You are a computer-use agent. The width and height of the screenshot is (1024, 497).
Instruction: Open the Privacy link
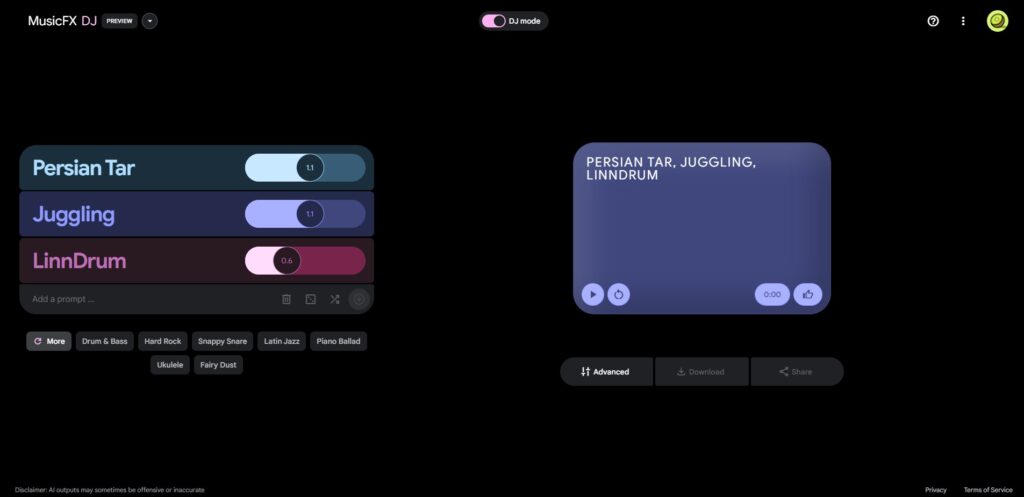935,490
